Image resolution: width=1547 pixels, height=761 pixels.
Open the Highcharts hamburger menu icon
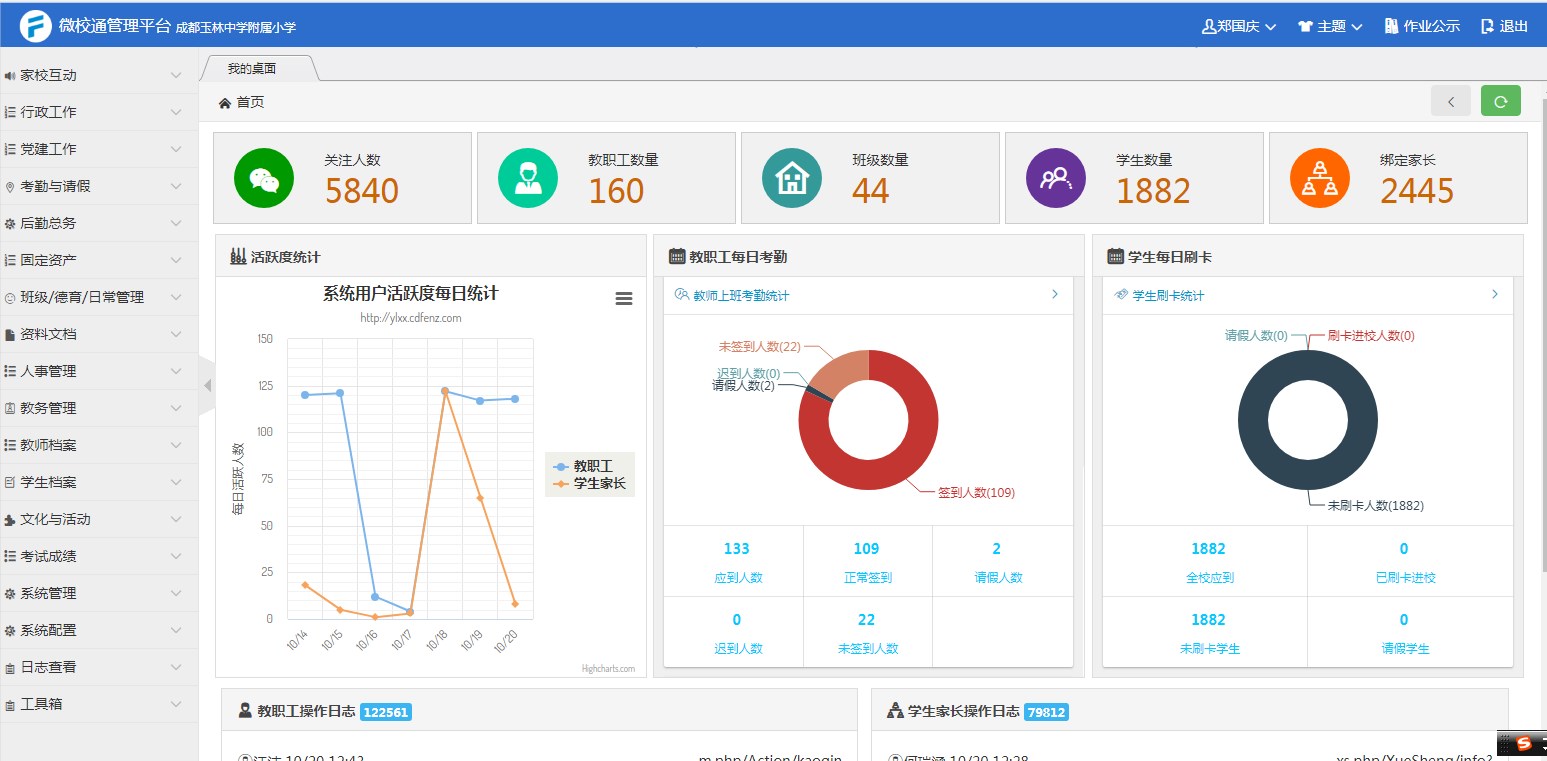[623, 298]
